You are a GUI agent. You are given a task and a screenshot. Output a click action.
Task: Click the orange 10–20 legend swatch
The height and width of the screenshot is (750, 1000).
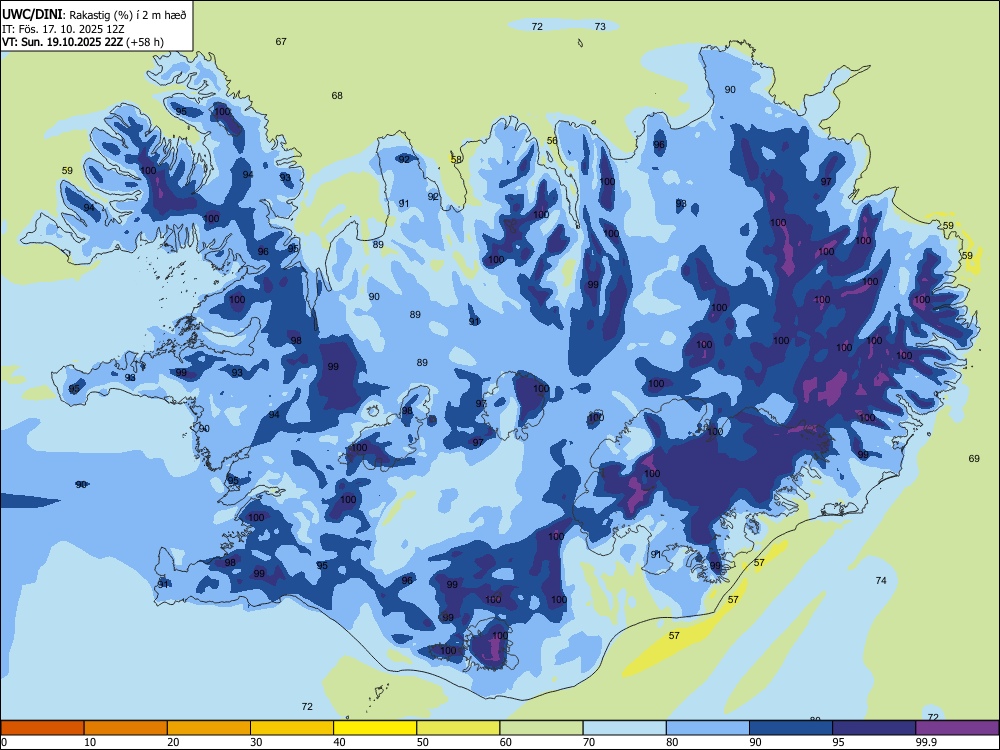[x=126, y=728]
